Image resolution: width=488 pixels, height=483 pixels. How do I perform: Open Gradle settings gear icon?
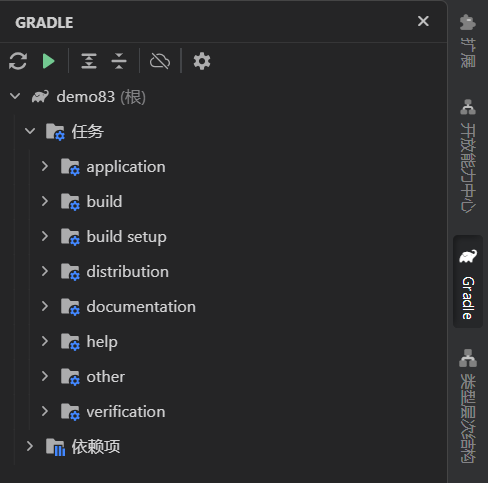click(202, 61)
